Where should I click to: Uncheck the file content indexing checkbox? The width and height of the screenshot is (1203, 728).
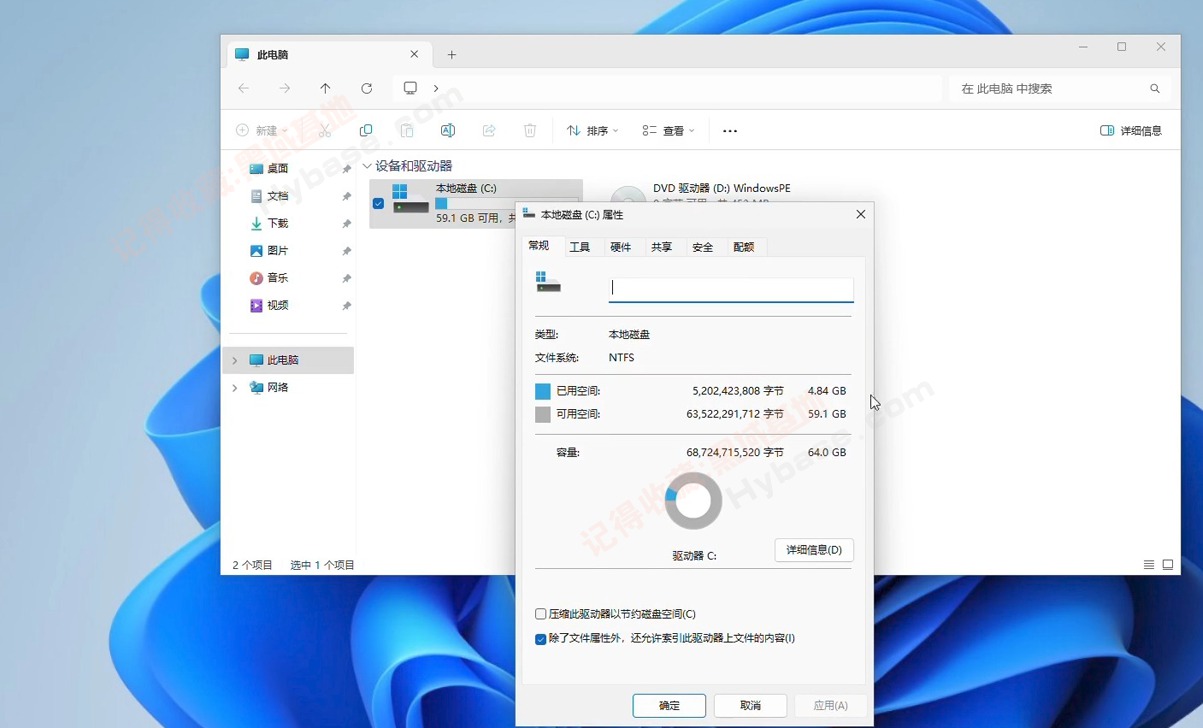tap(541, 639)
